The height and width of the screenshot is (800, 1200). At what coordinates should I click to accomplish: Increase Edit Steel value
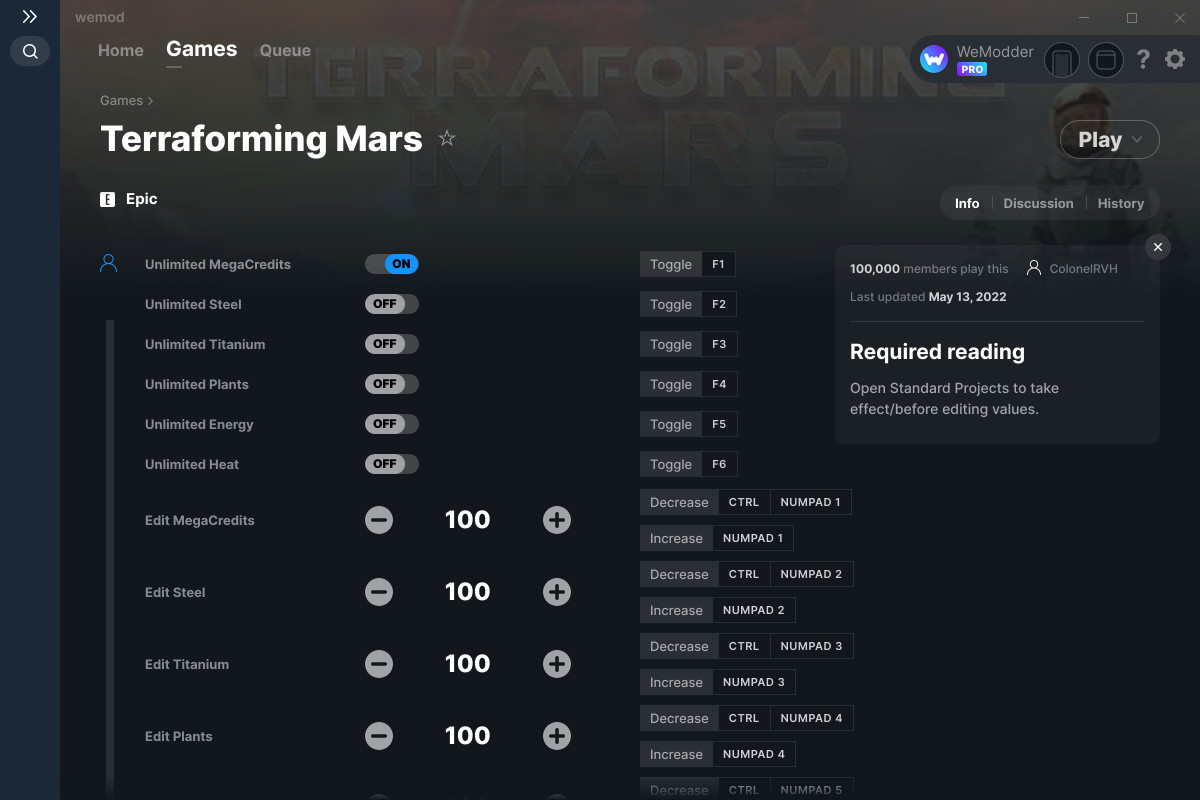[x=557, y=592]
